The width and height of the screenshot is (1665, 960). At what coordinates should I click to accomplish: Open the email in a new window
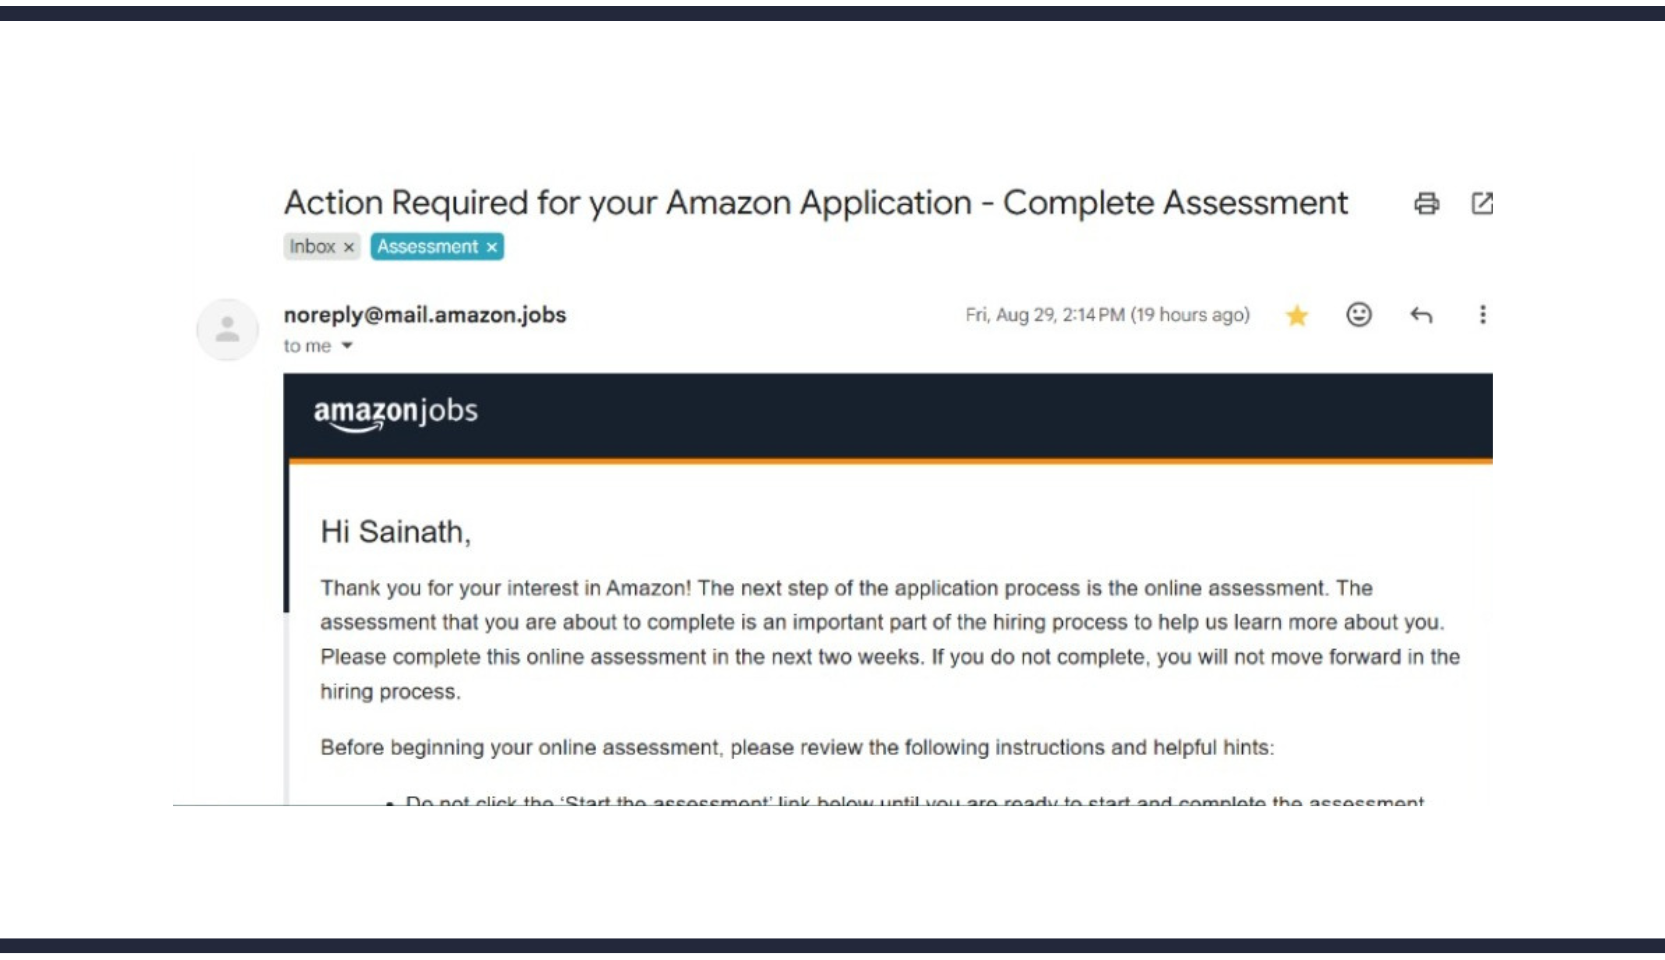point(1482,203)
